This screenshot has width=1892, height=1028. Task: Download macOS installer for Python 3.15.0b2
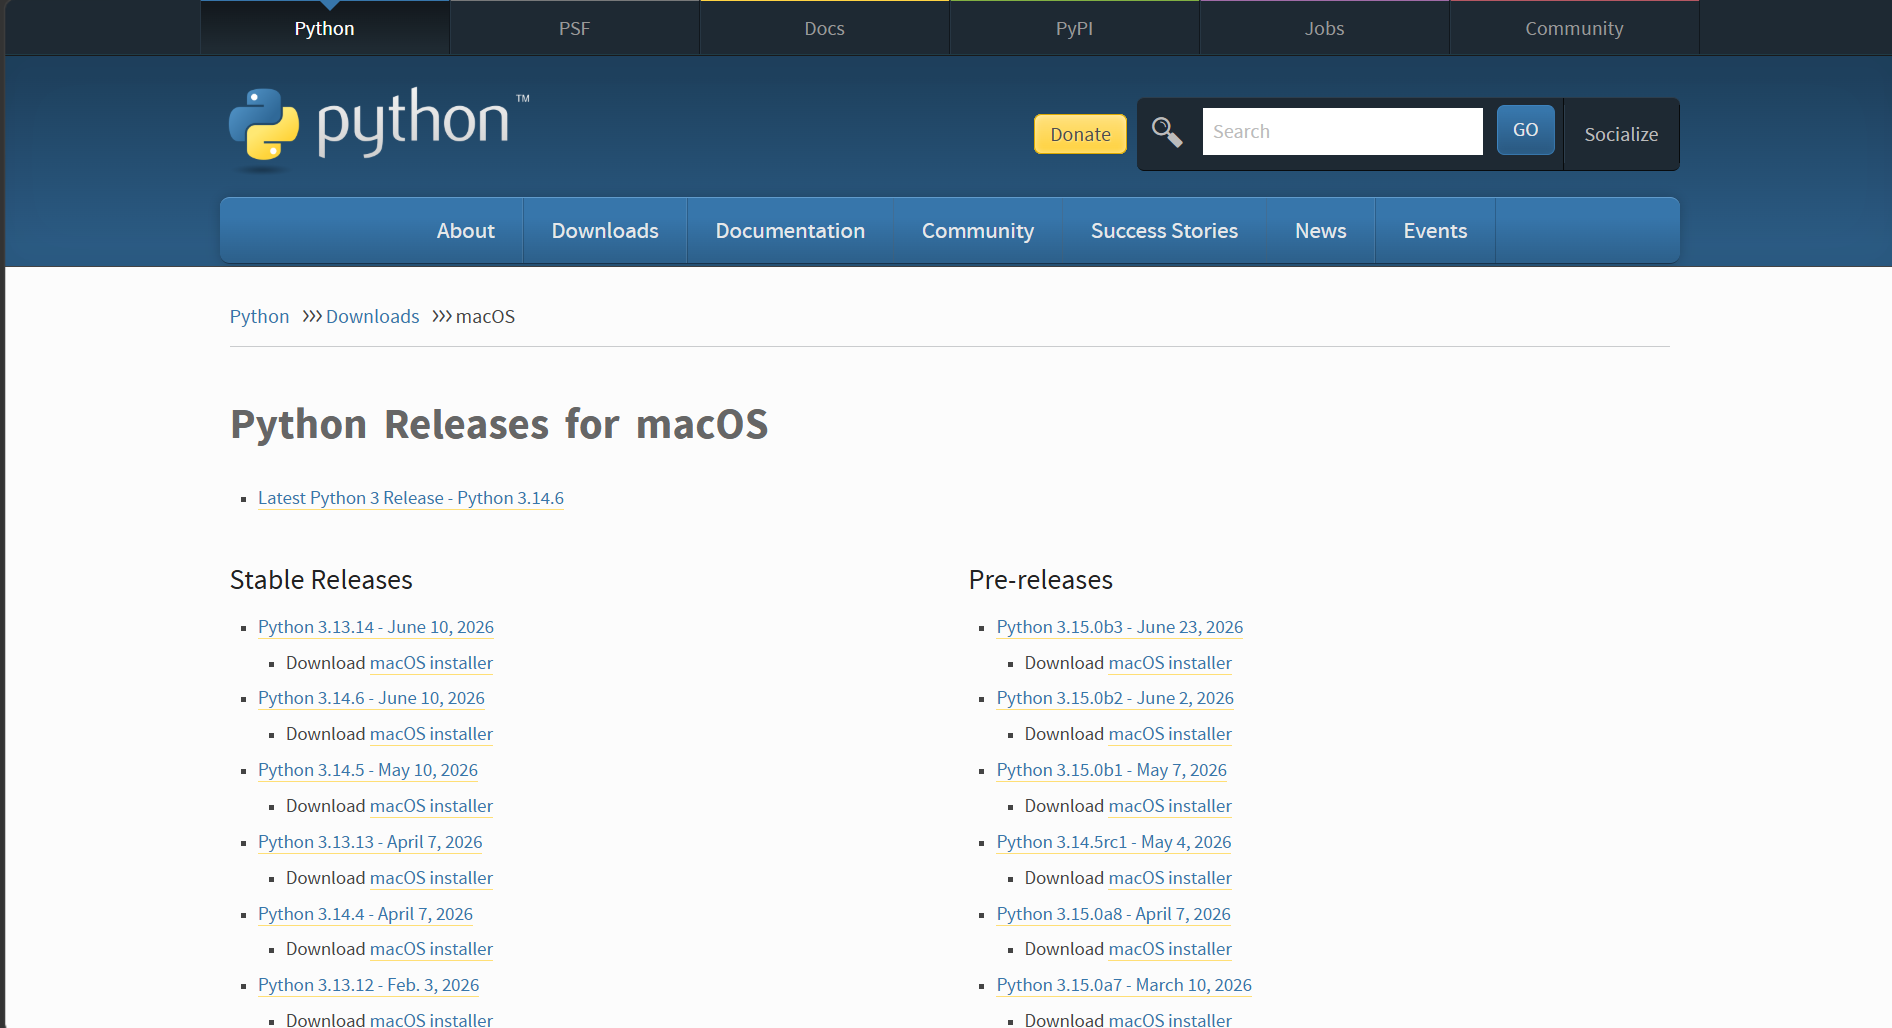click(1170, 734)
